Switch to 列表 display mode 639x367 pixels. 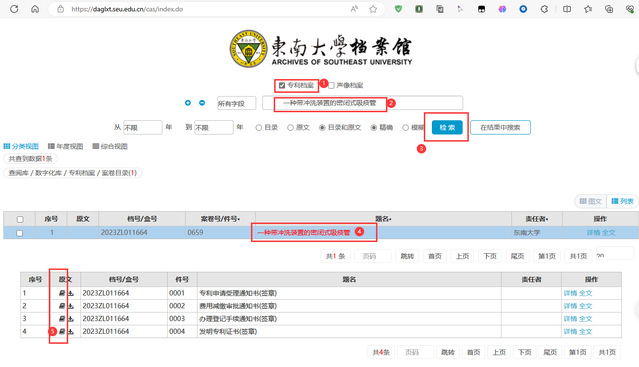click(622, 201)
